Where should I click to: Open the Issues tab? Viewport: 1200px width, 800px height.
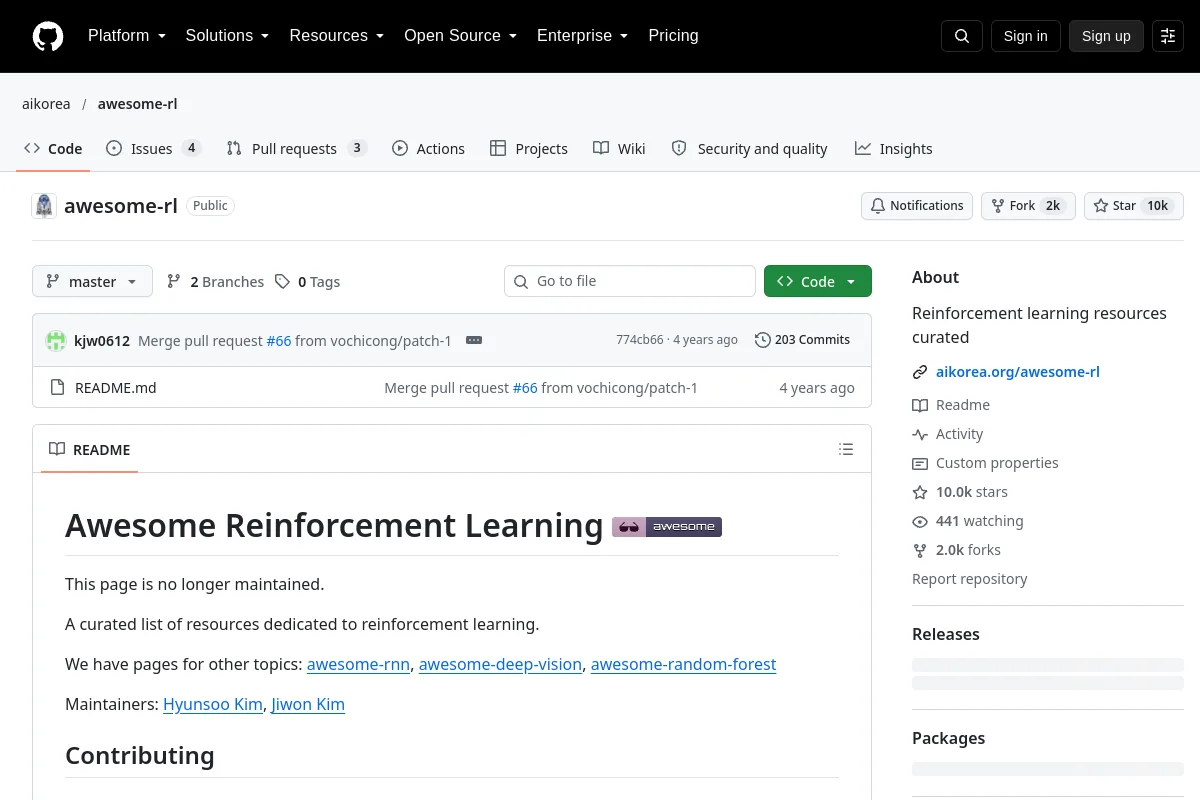pyautogui.click(x=153, y=149)
